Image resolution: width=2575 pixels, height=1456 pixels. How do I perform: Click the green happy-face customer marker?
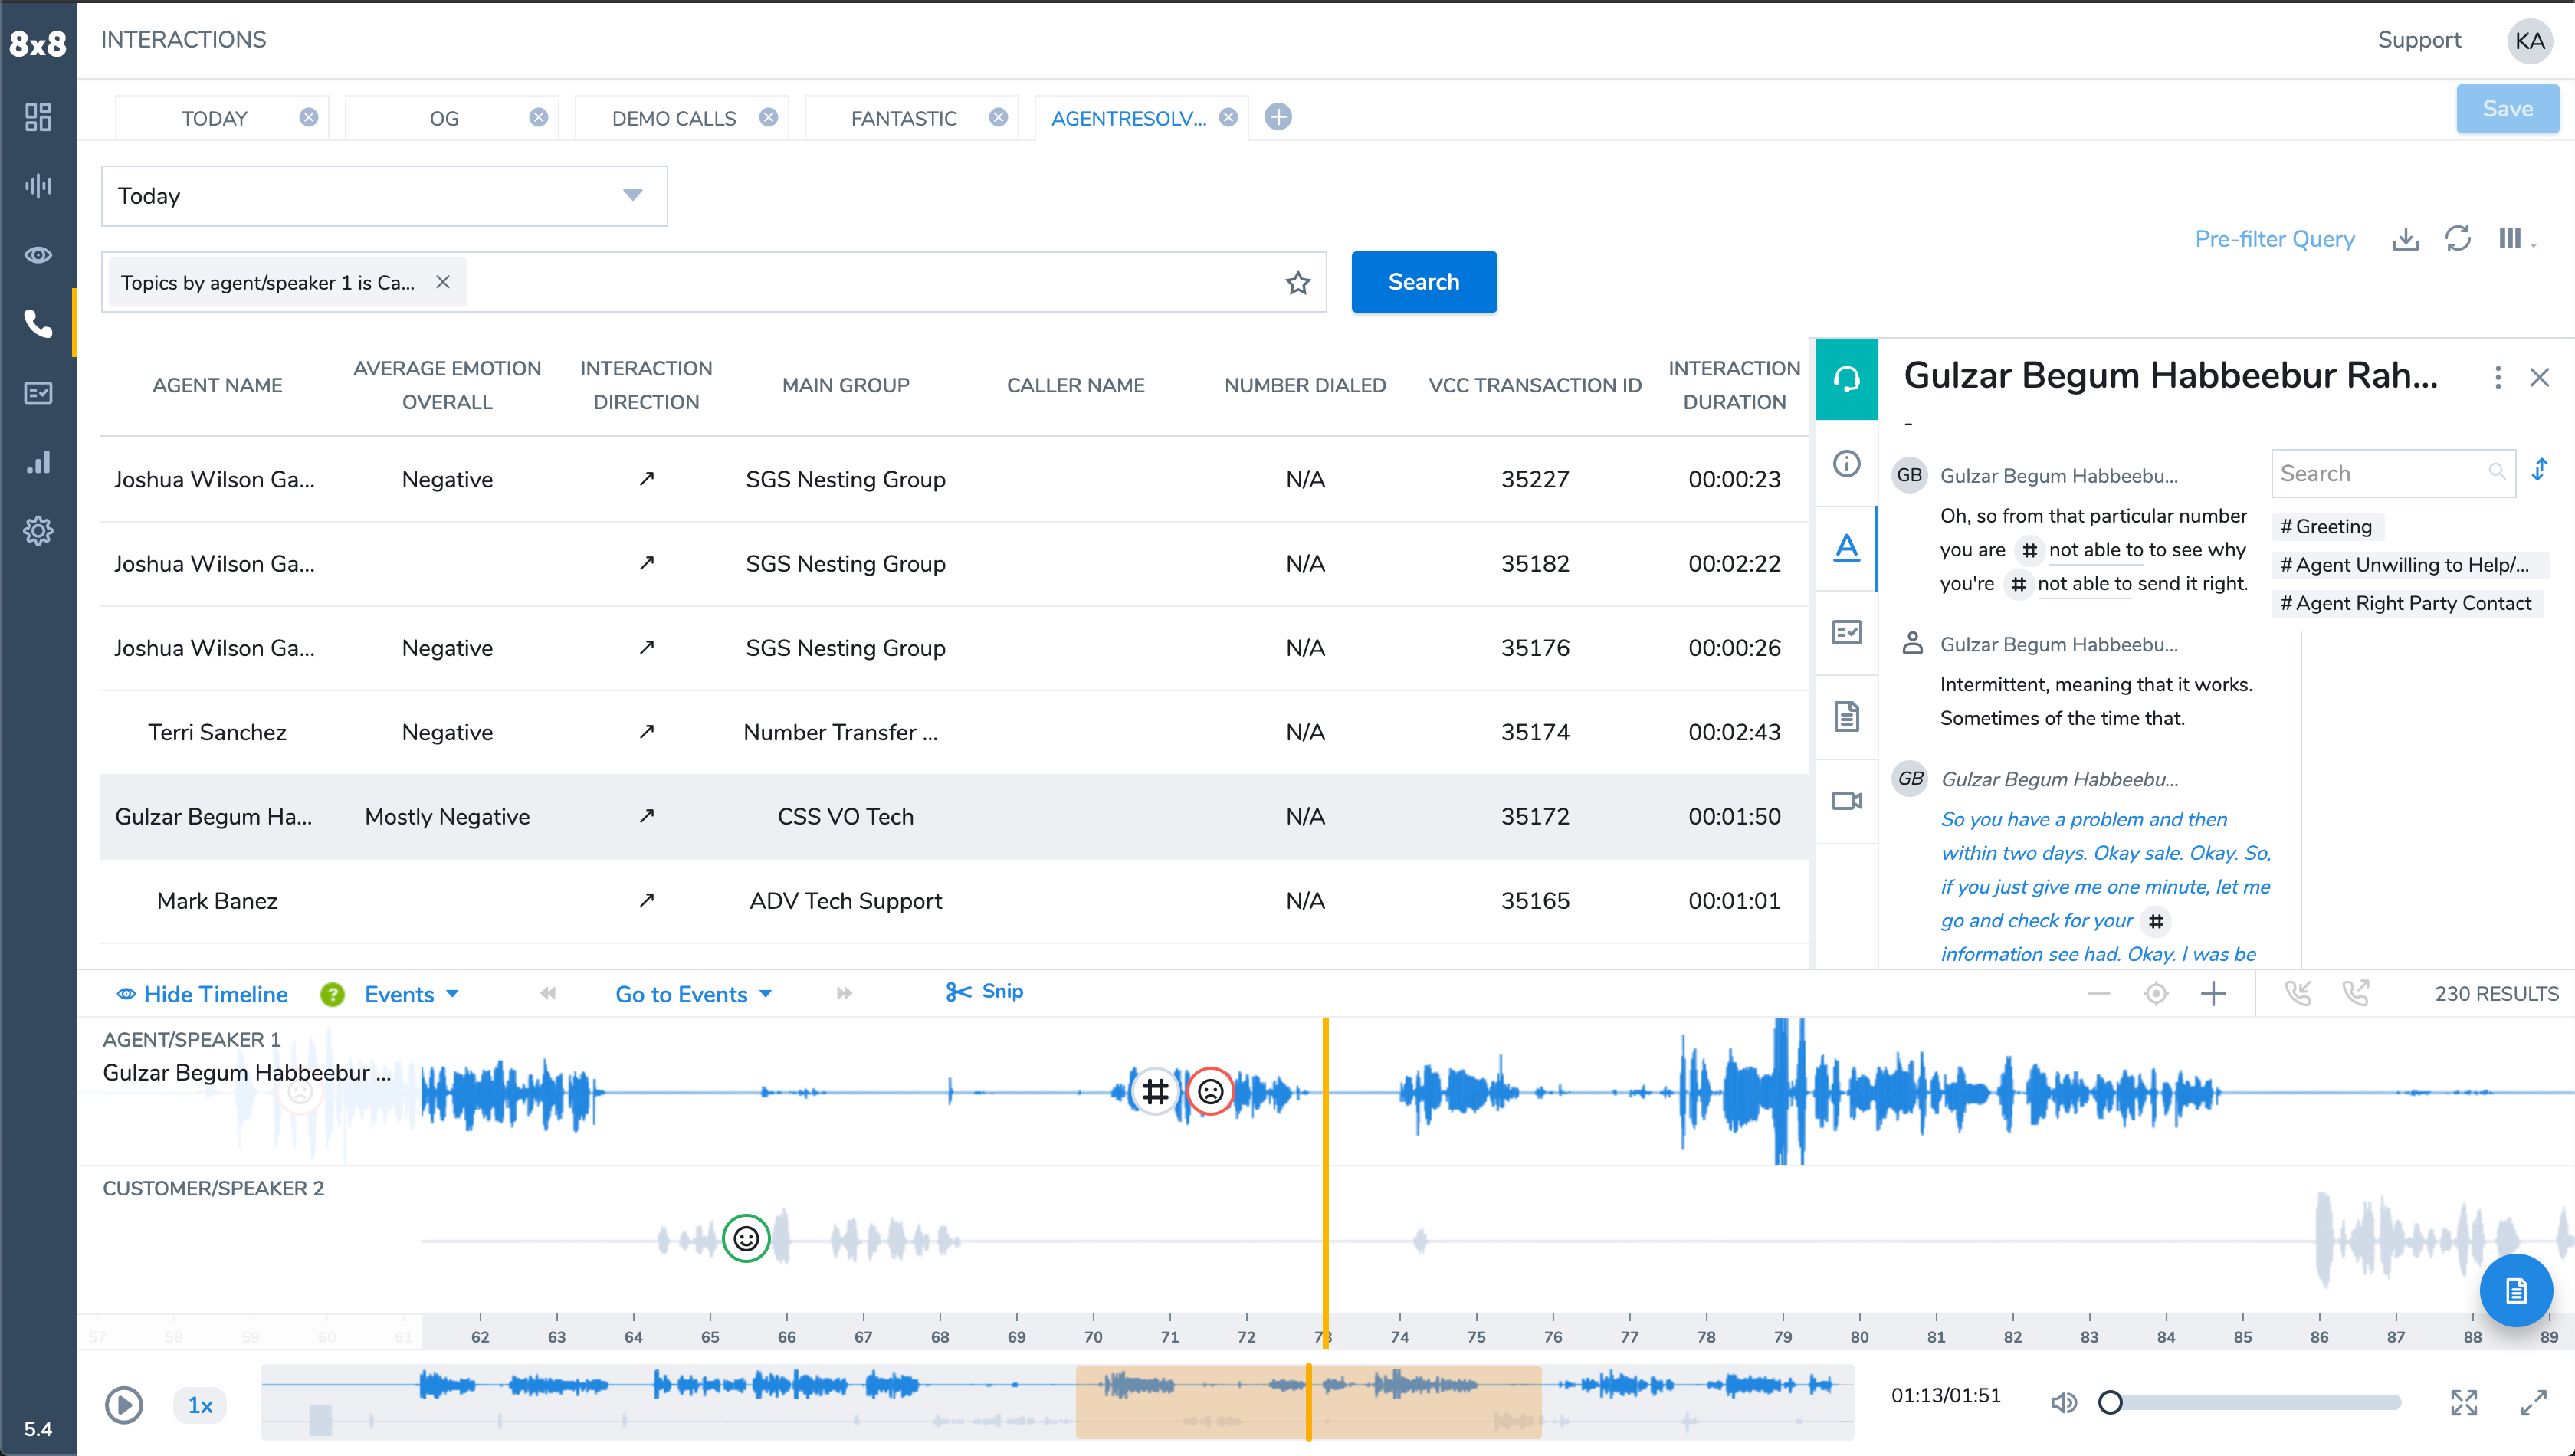[746, 1239]
